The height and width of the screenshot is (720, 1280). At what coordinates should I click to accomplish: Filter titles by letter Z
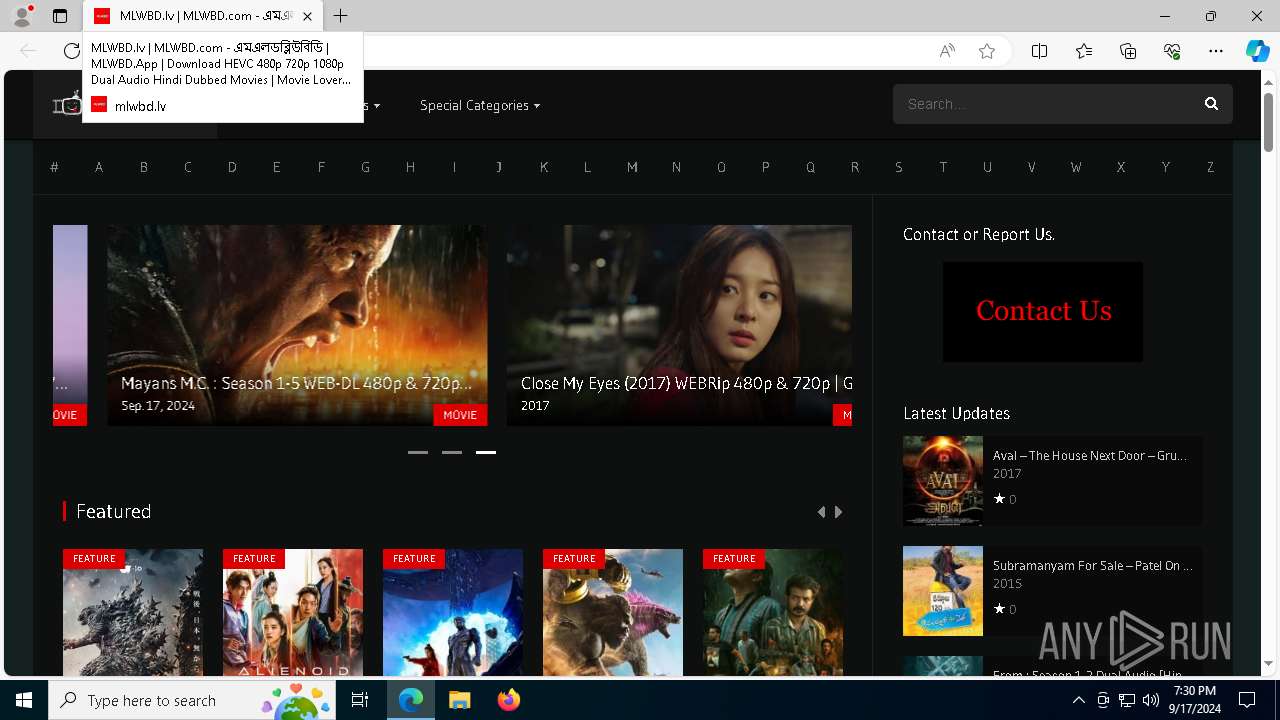(1210, 167)
